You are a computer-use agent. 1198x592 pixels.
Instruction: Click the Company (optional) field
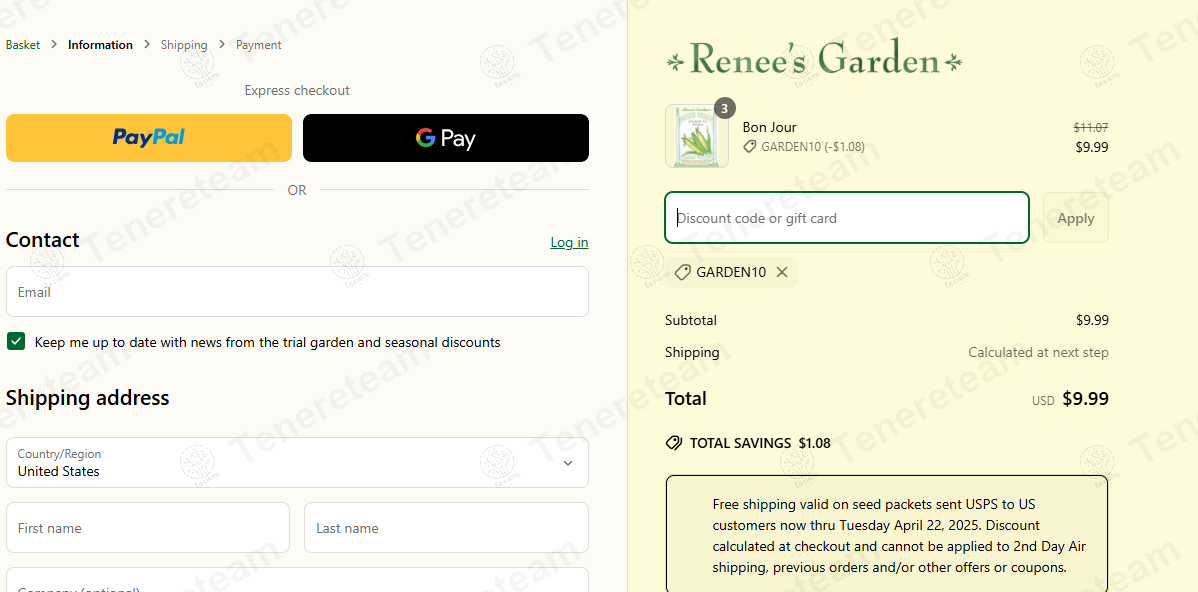297,580
